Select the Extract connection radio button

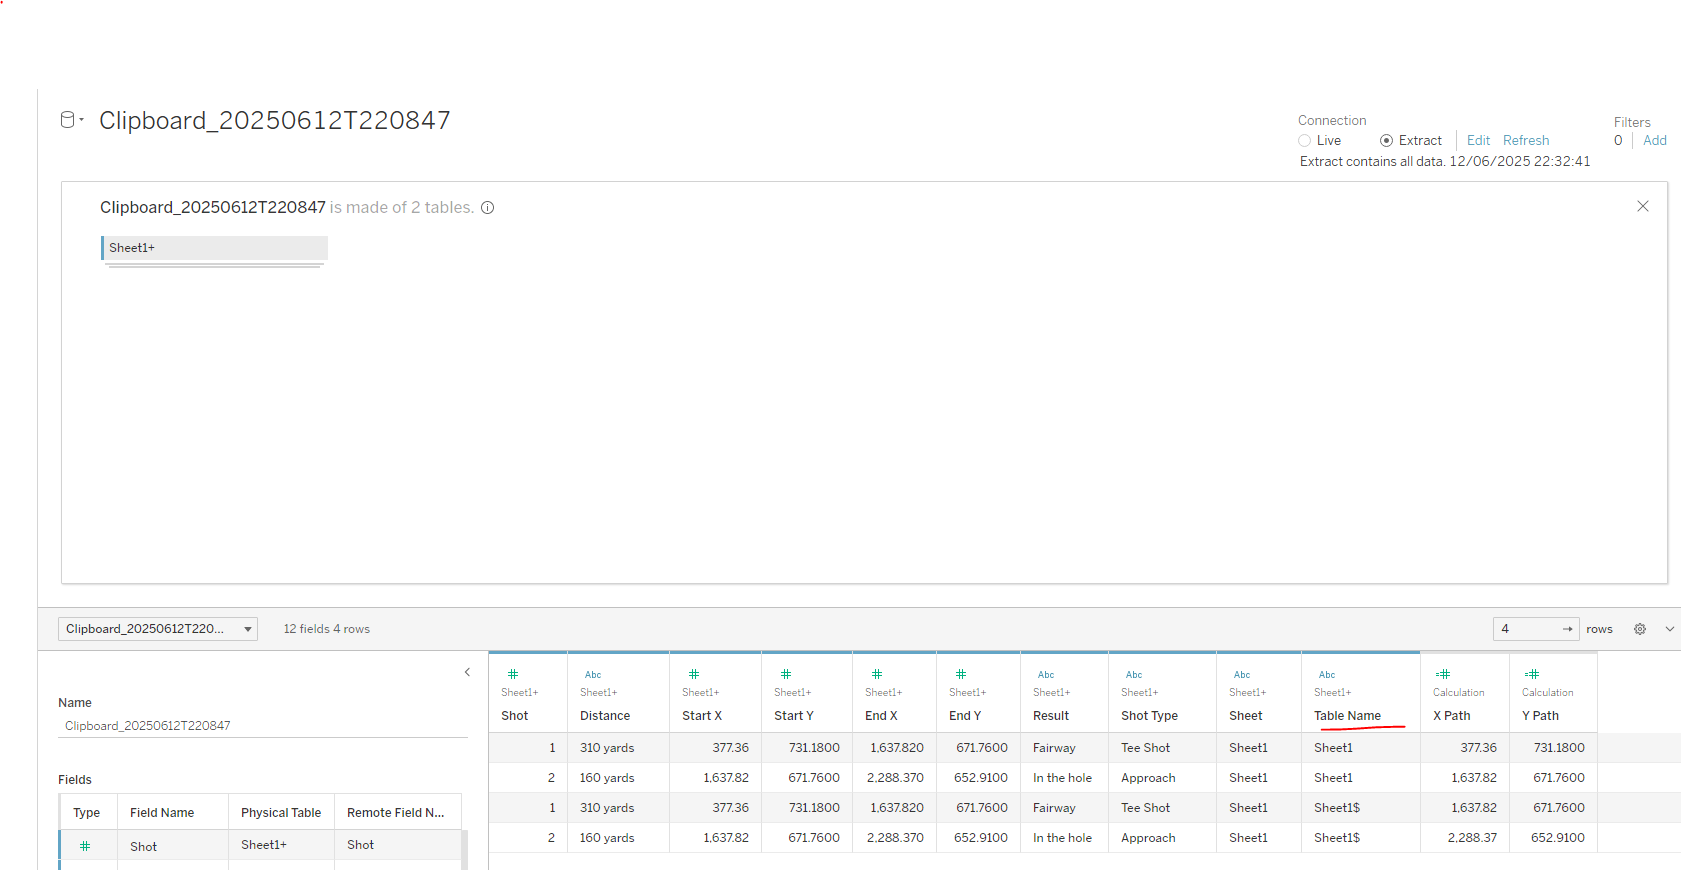(1386, 141)
